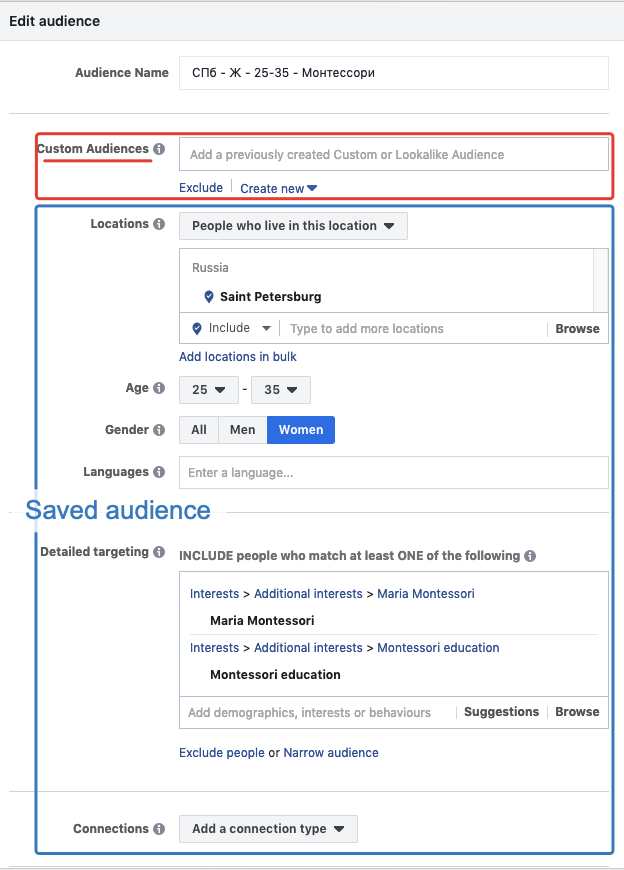
Task: Select bold Montessori education interest entry
Action: pos(275,675)
